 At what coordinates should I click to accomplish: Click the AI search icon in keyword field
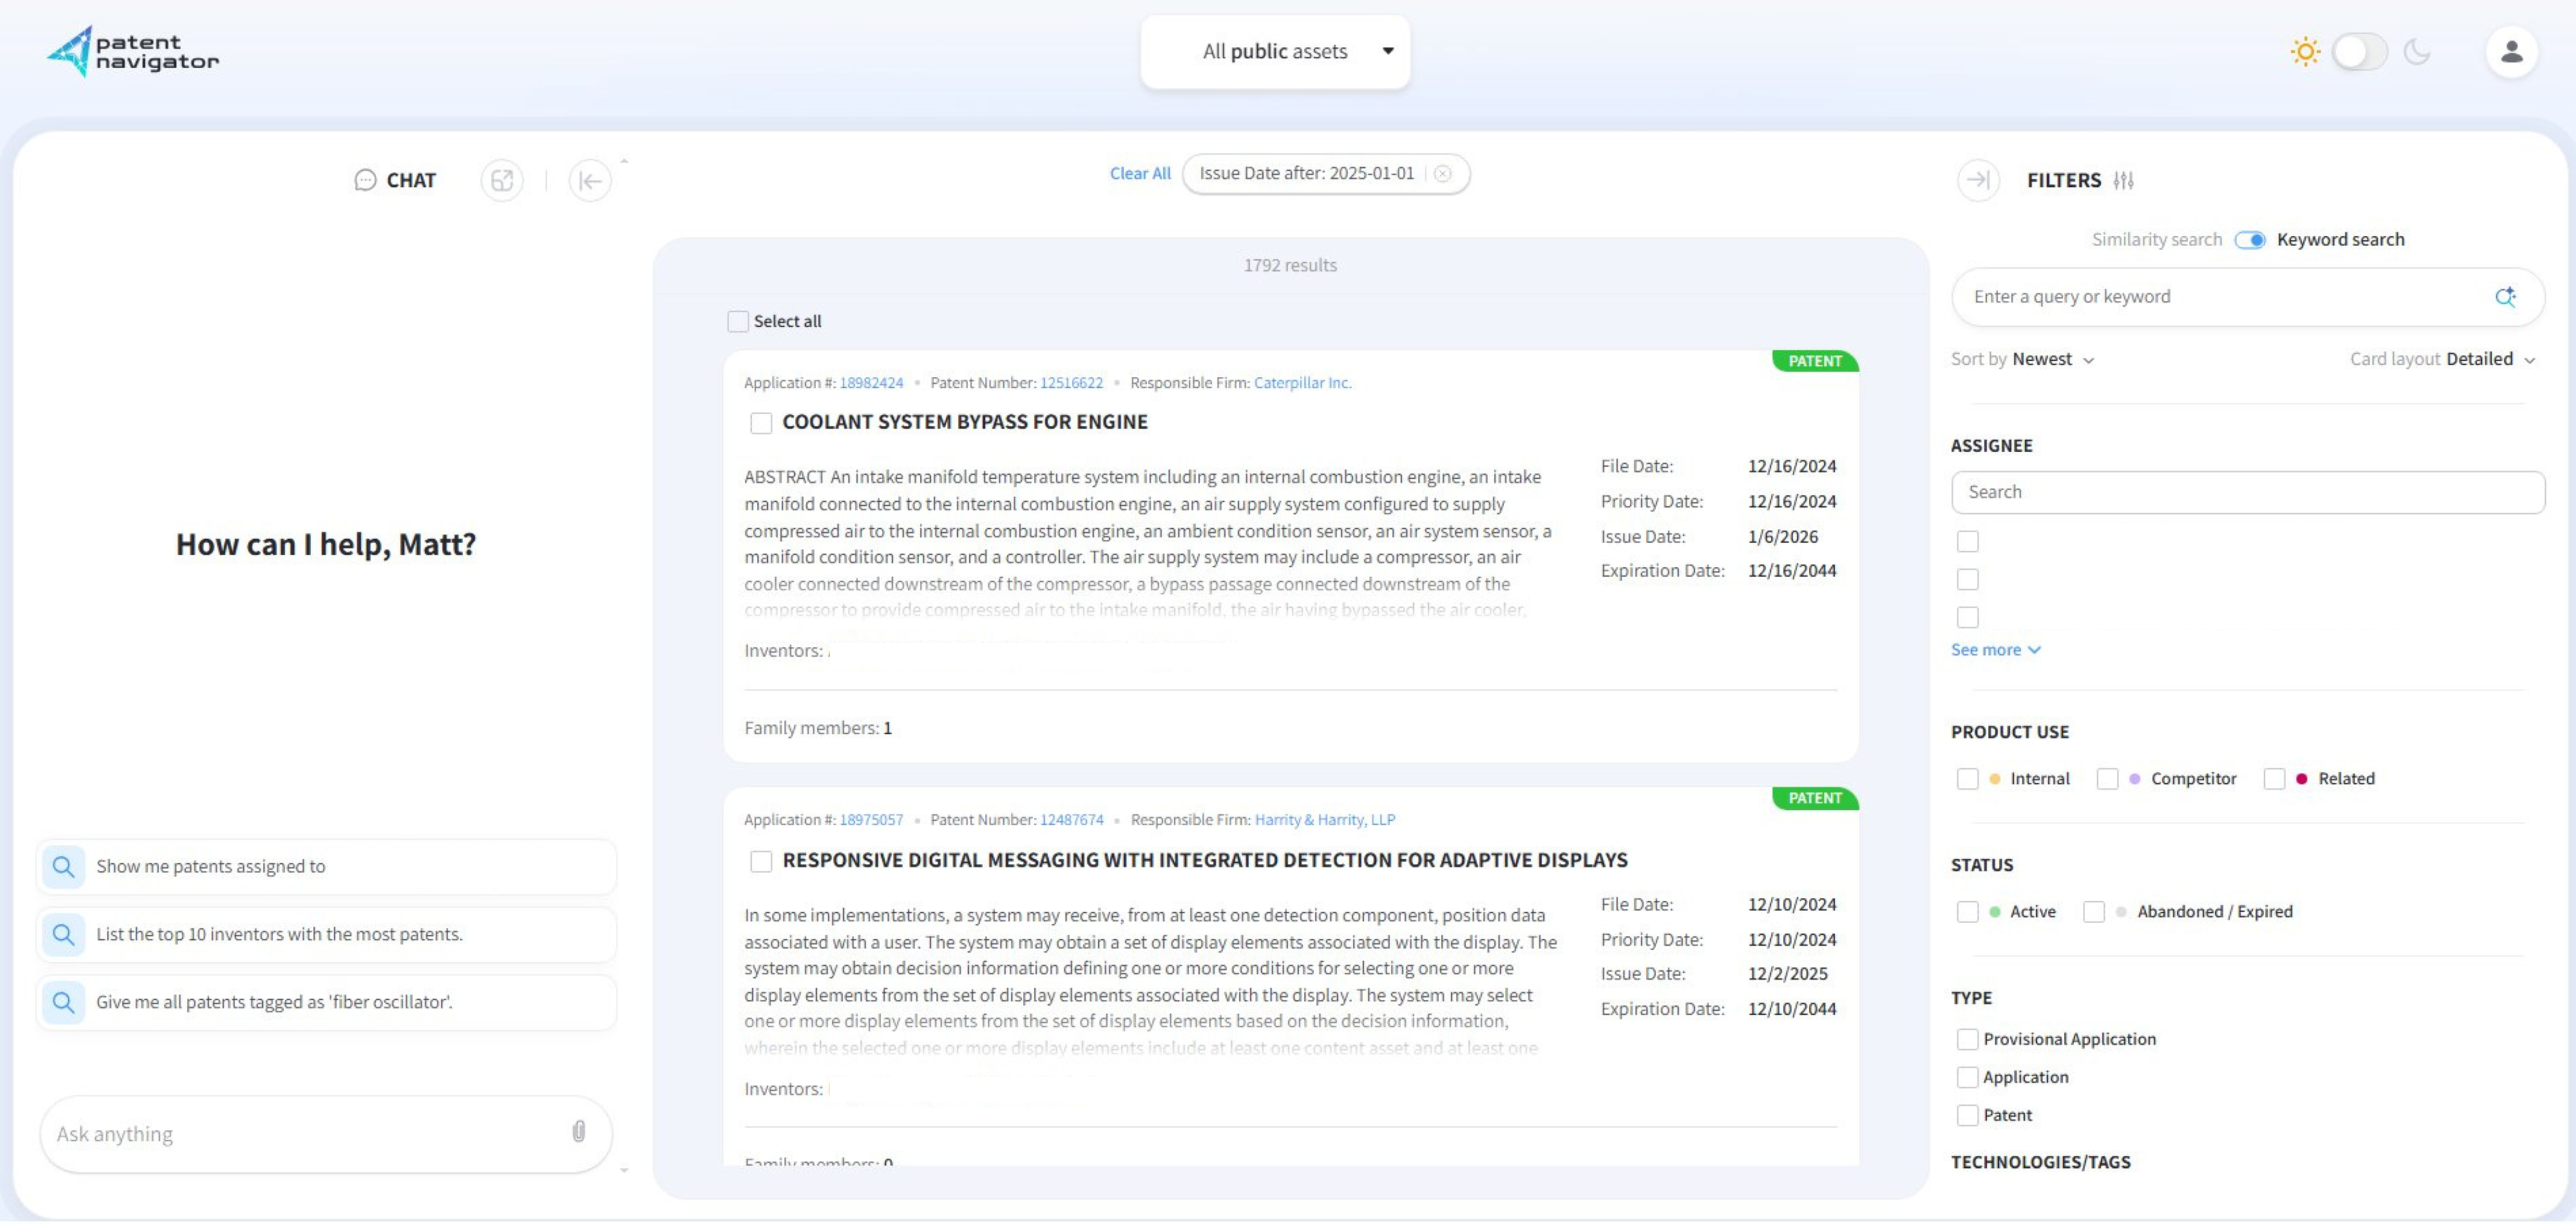click(x=2507, y=296)
